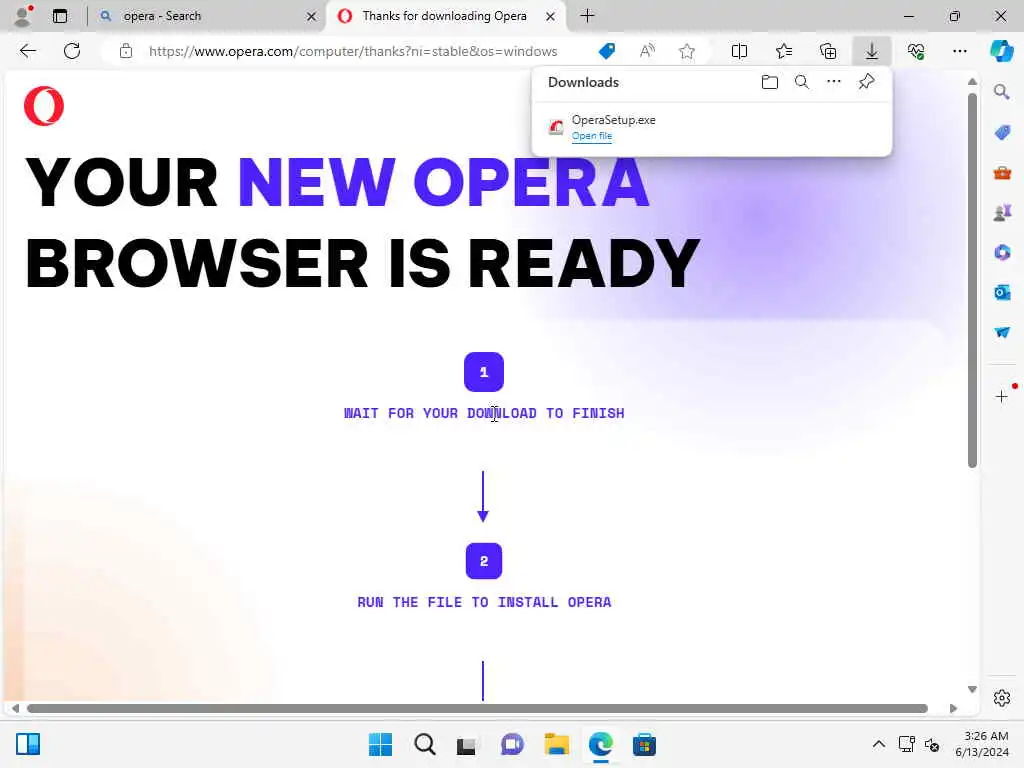This screenshot has height=768, width=1024.
Task: Open tab actions menu icon
Action: [x=60, y=16]
